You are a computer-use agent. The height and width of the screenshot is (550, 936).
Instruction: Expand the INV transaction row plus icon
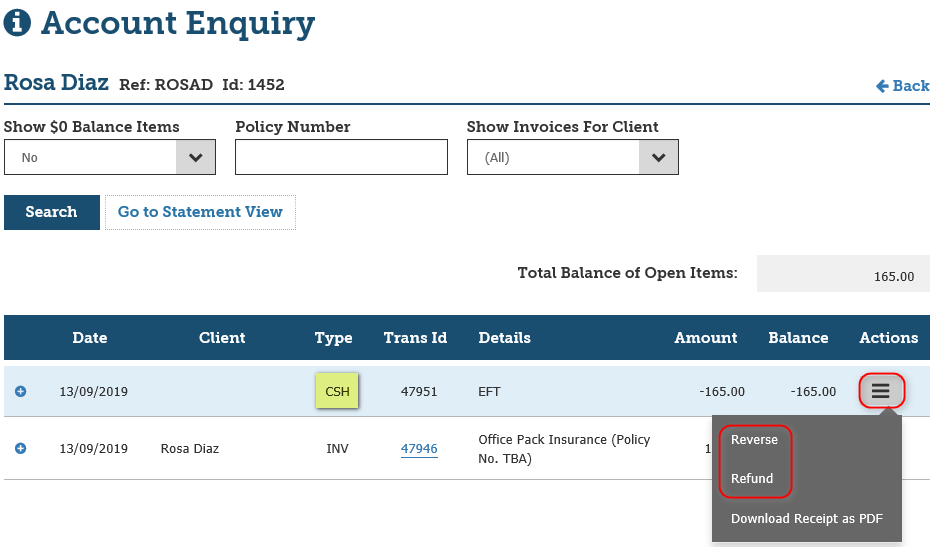click(21, 448)
